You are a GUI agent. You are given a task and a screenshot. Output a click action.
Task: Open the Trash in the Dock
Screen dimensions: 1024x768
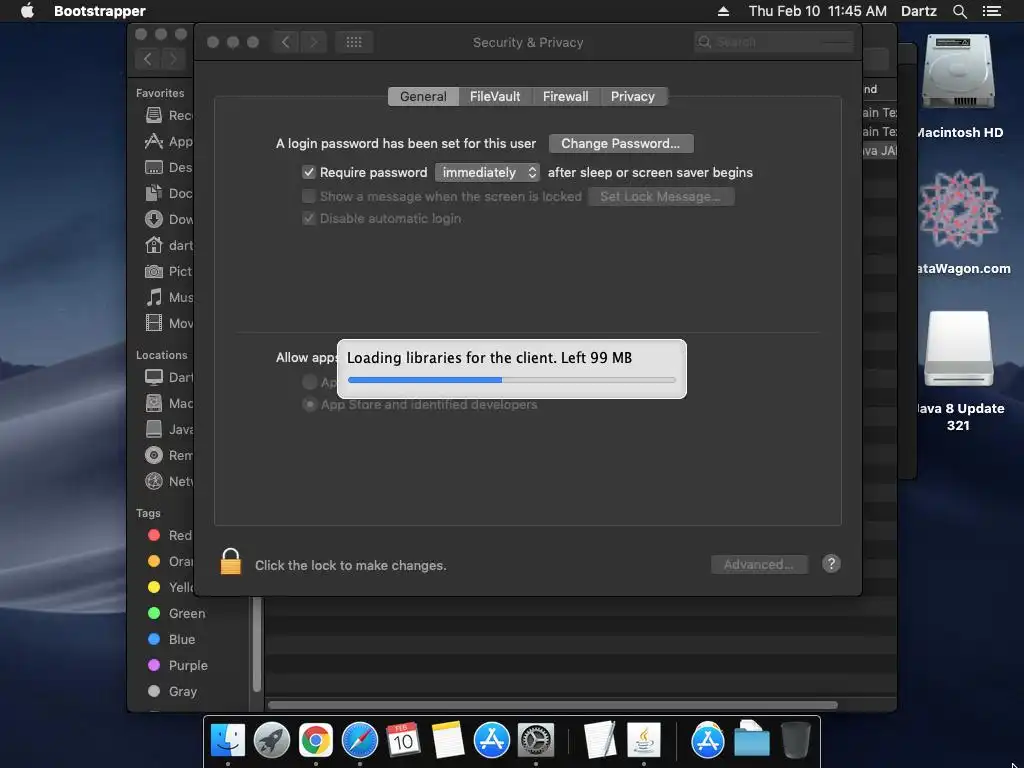(795, 741)
